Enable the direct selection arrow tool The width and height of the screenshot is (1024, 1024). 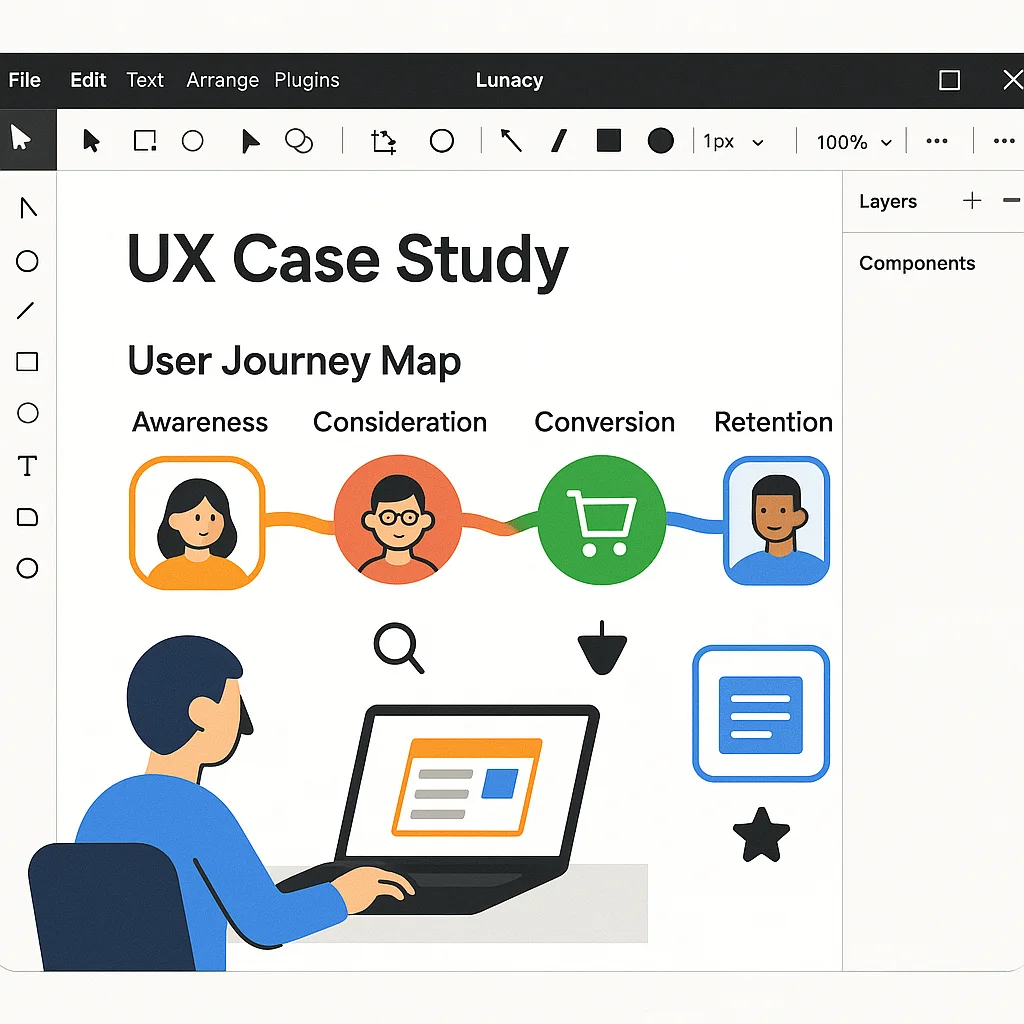coord(250,141)
